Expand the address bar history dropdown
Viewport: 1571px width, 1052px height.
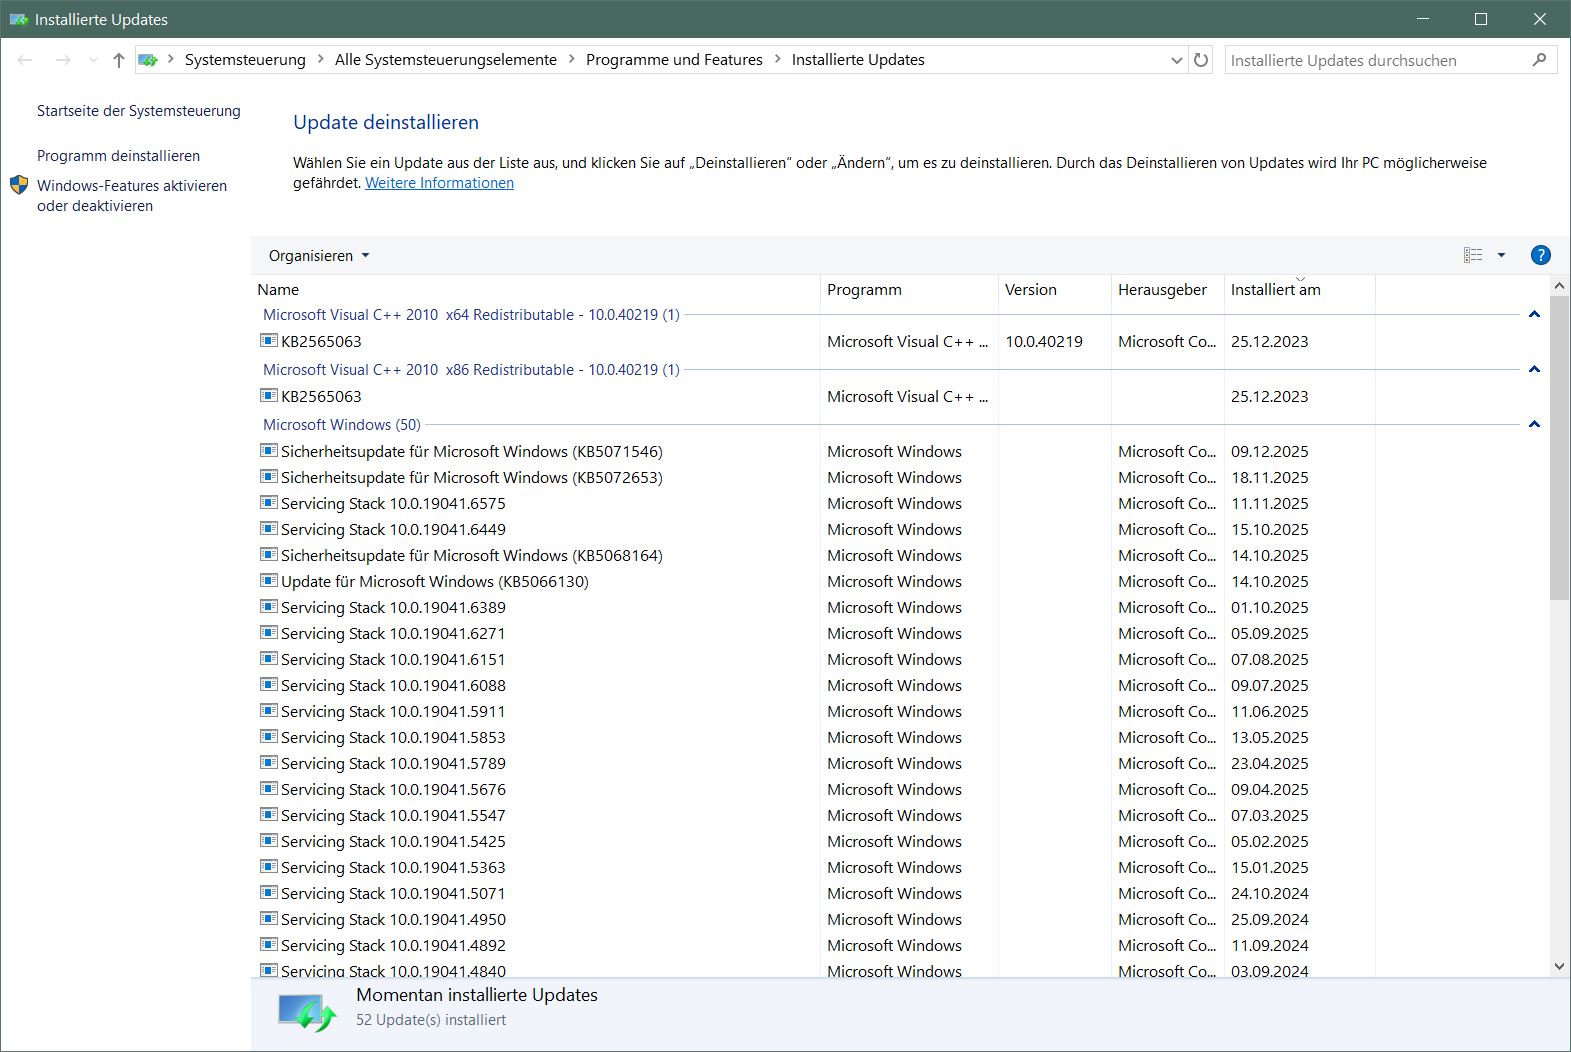pos(1176,60)
